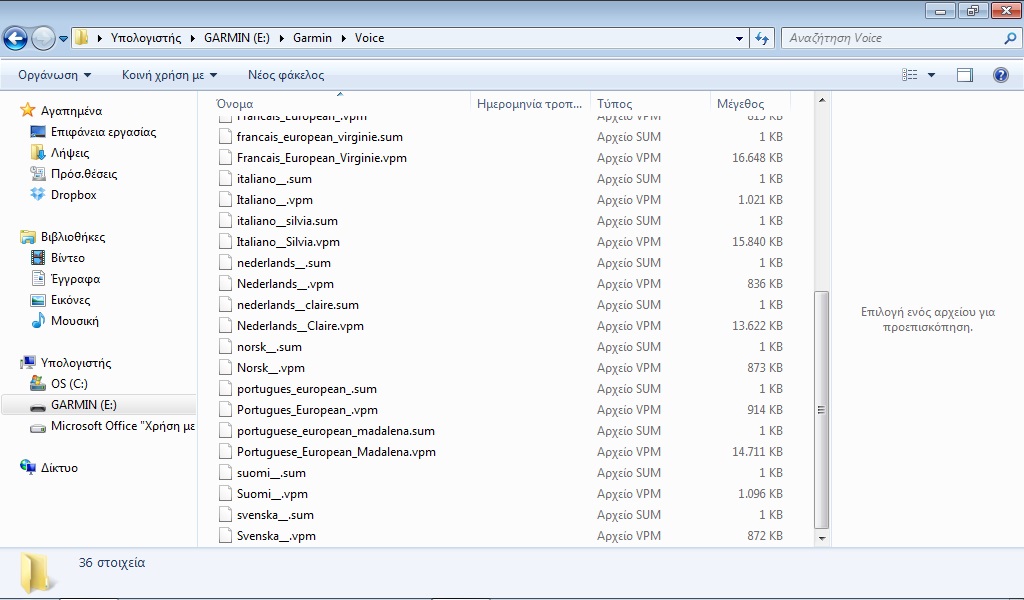This screenshot has height=600, width=1024.
Task: Open the Μουσική library
Action: (65, 321)
